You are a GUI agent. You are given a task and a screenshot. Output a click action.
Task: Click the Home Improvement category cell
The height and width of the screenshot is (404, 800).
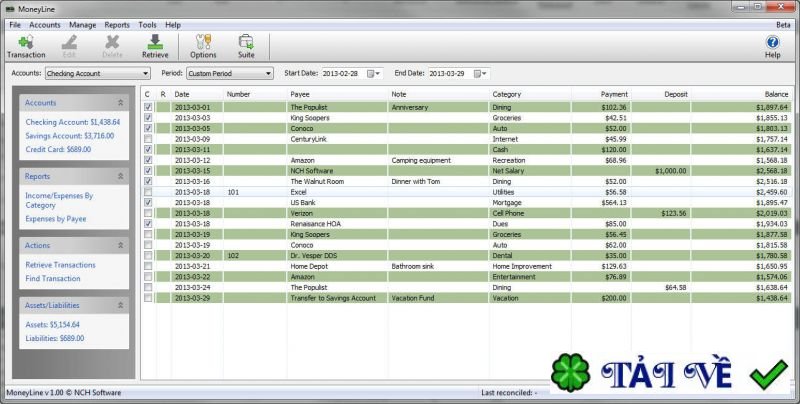pyautogui.click(x=530, y=266)
